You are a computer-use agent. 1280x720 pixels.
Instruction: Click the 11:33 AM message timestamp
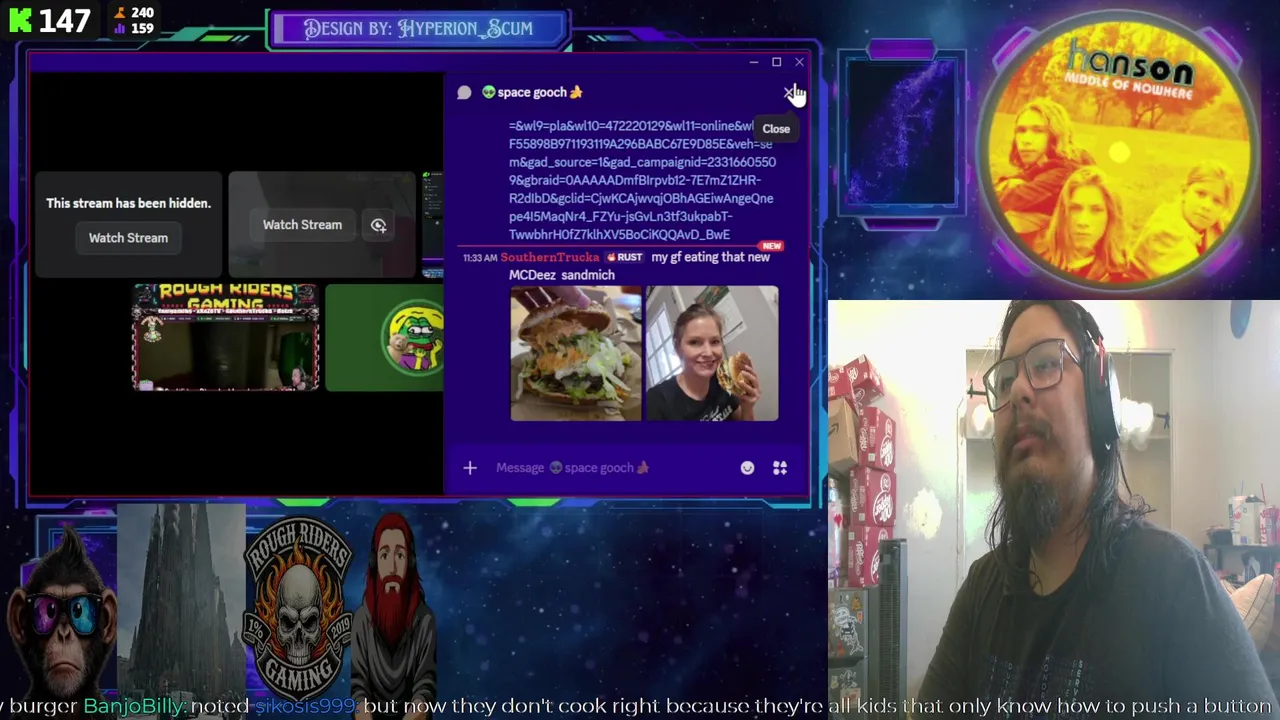(480, 258)
